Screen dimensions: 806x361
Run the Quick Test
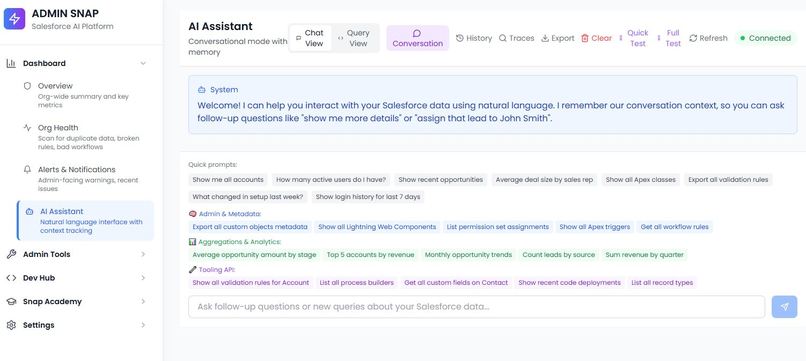(633, 38)
